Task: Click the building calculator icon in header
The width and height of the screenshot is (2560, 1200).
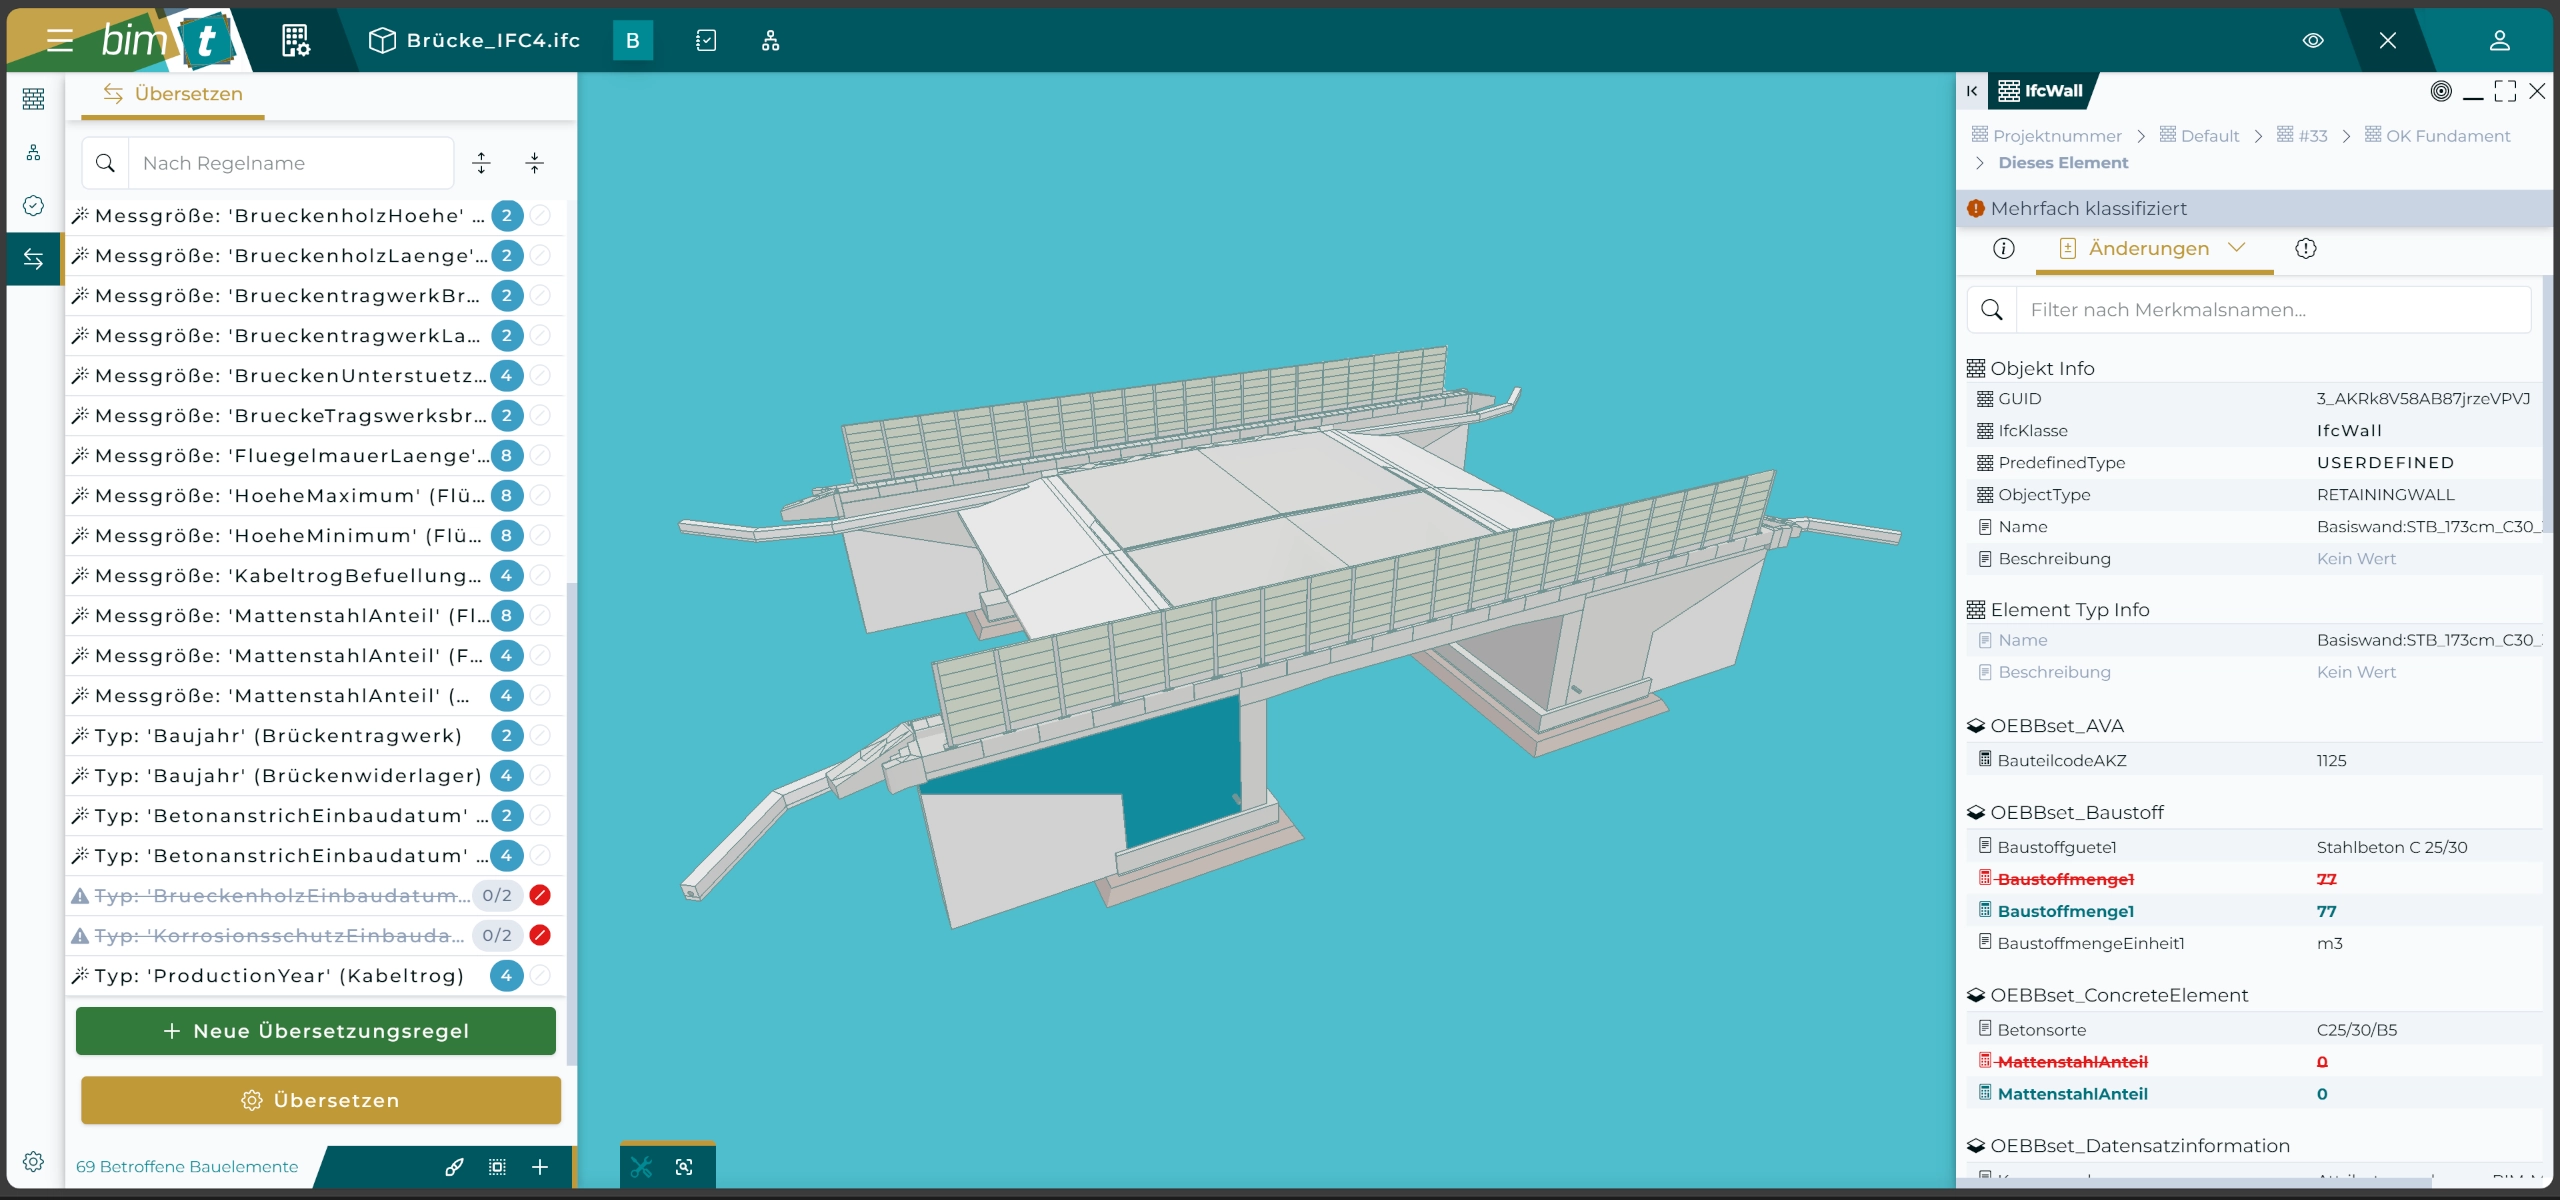Action: (295, 41)
